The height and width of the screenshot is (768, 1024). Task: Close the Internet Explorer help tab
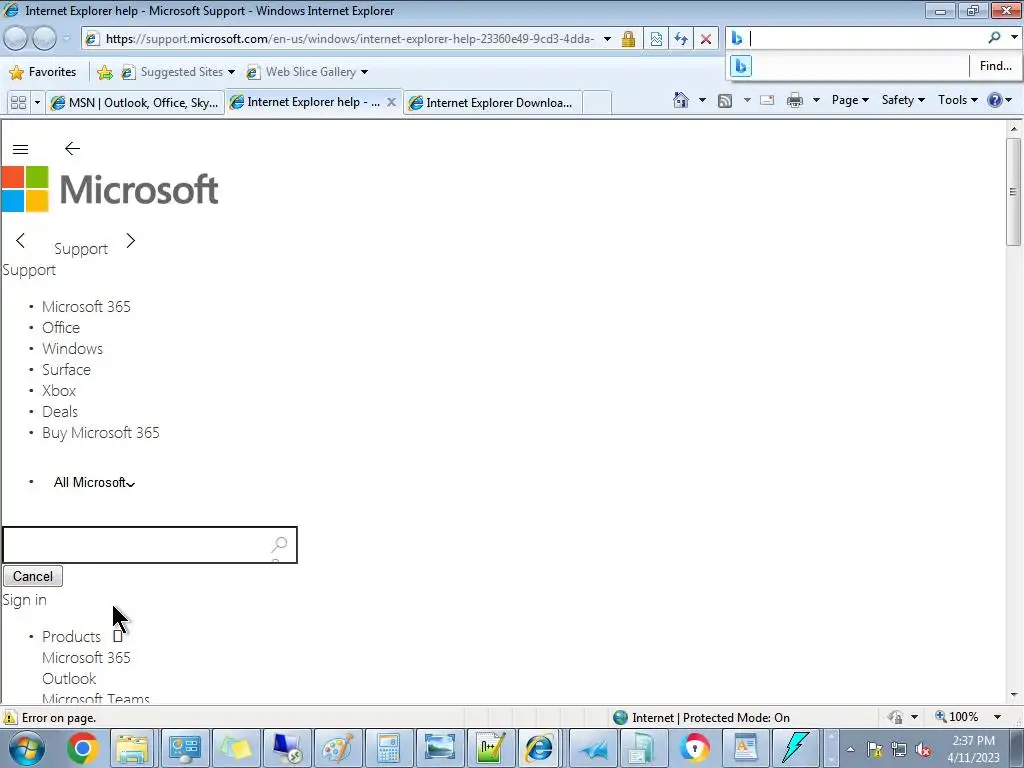391,102
